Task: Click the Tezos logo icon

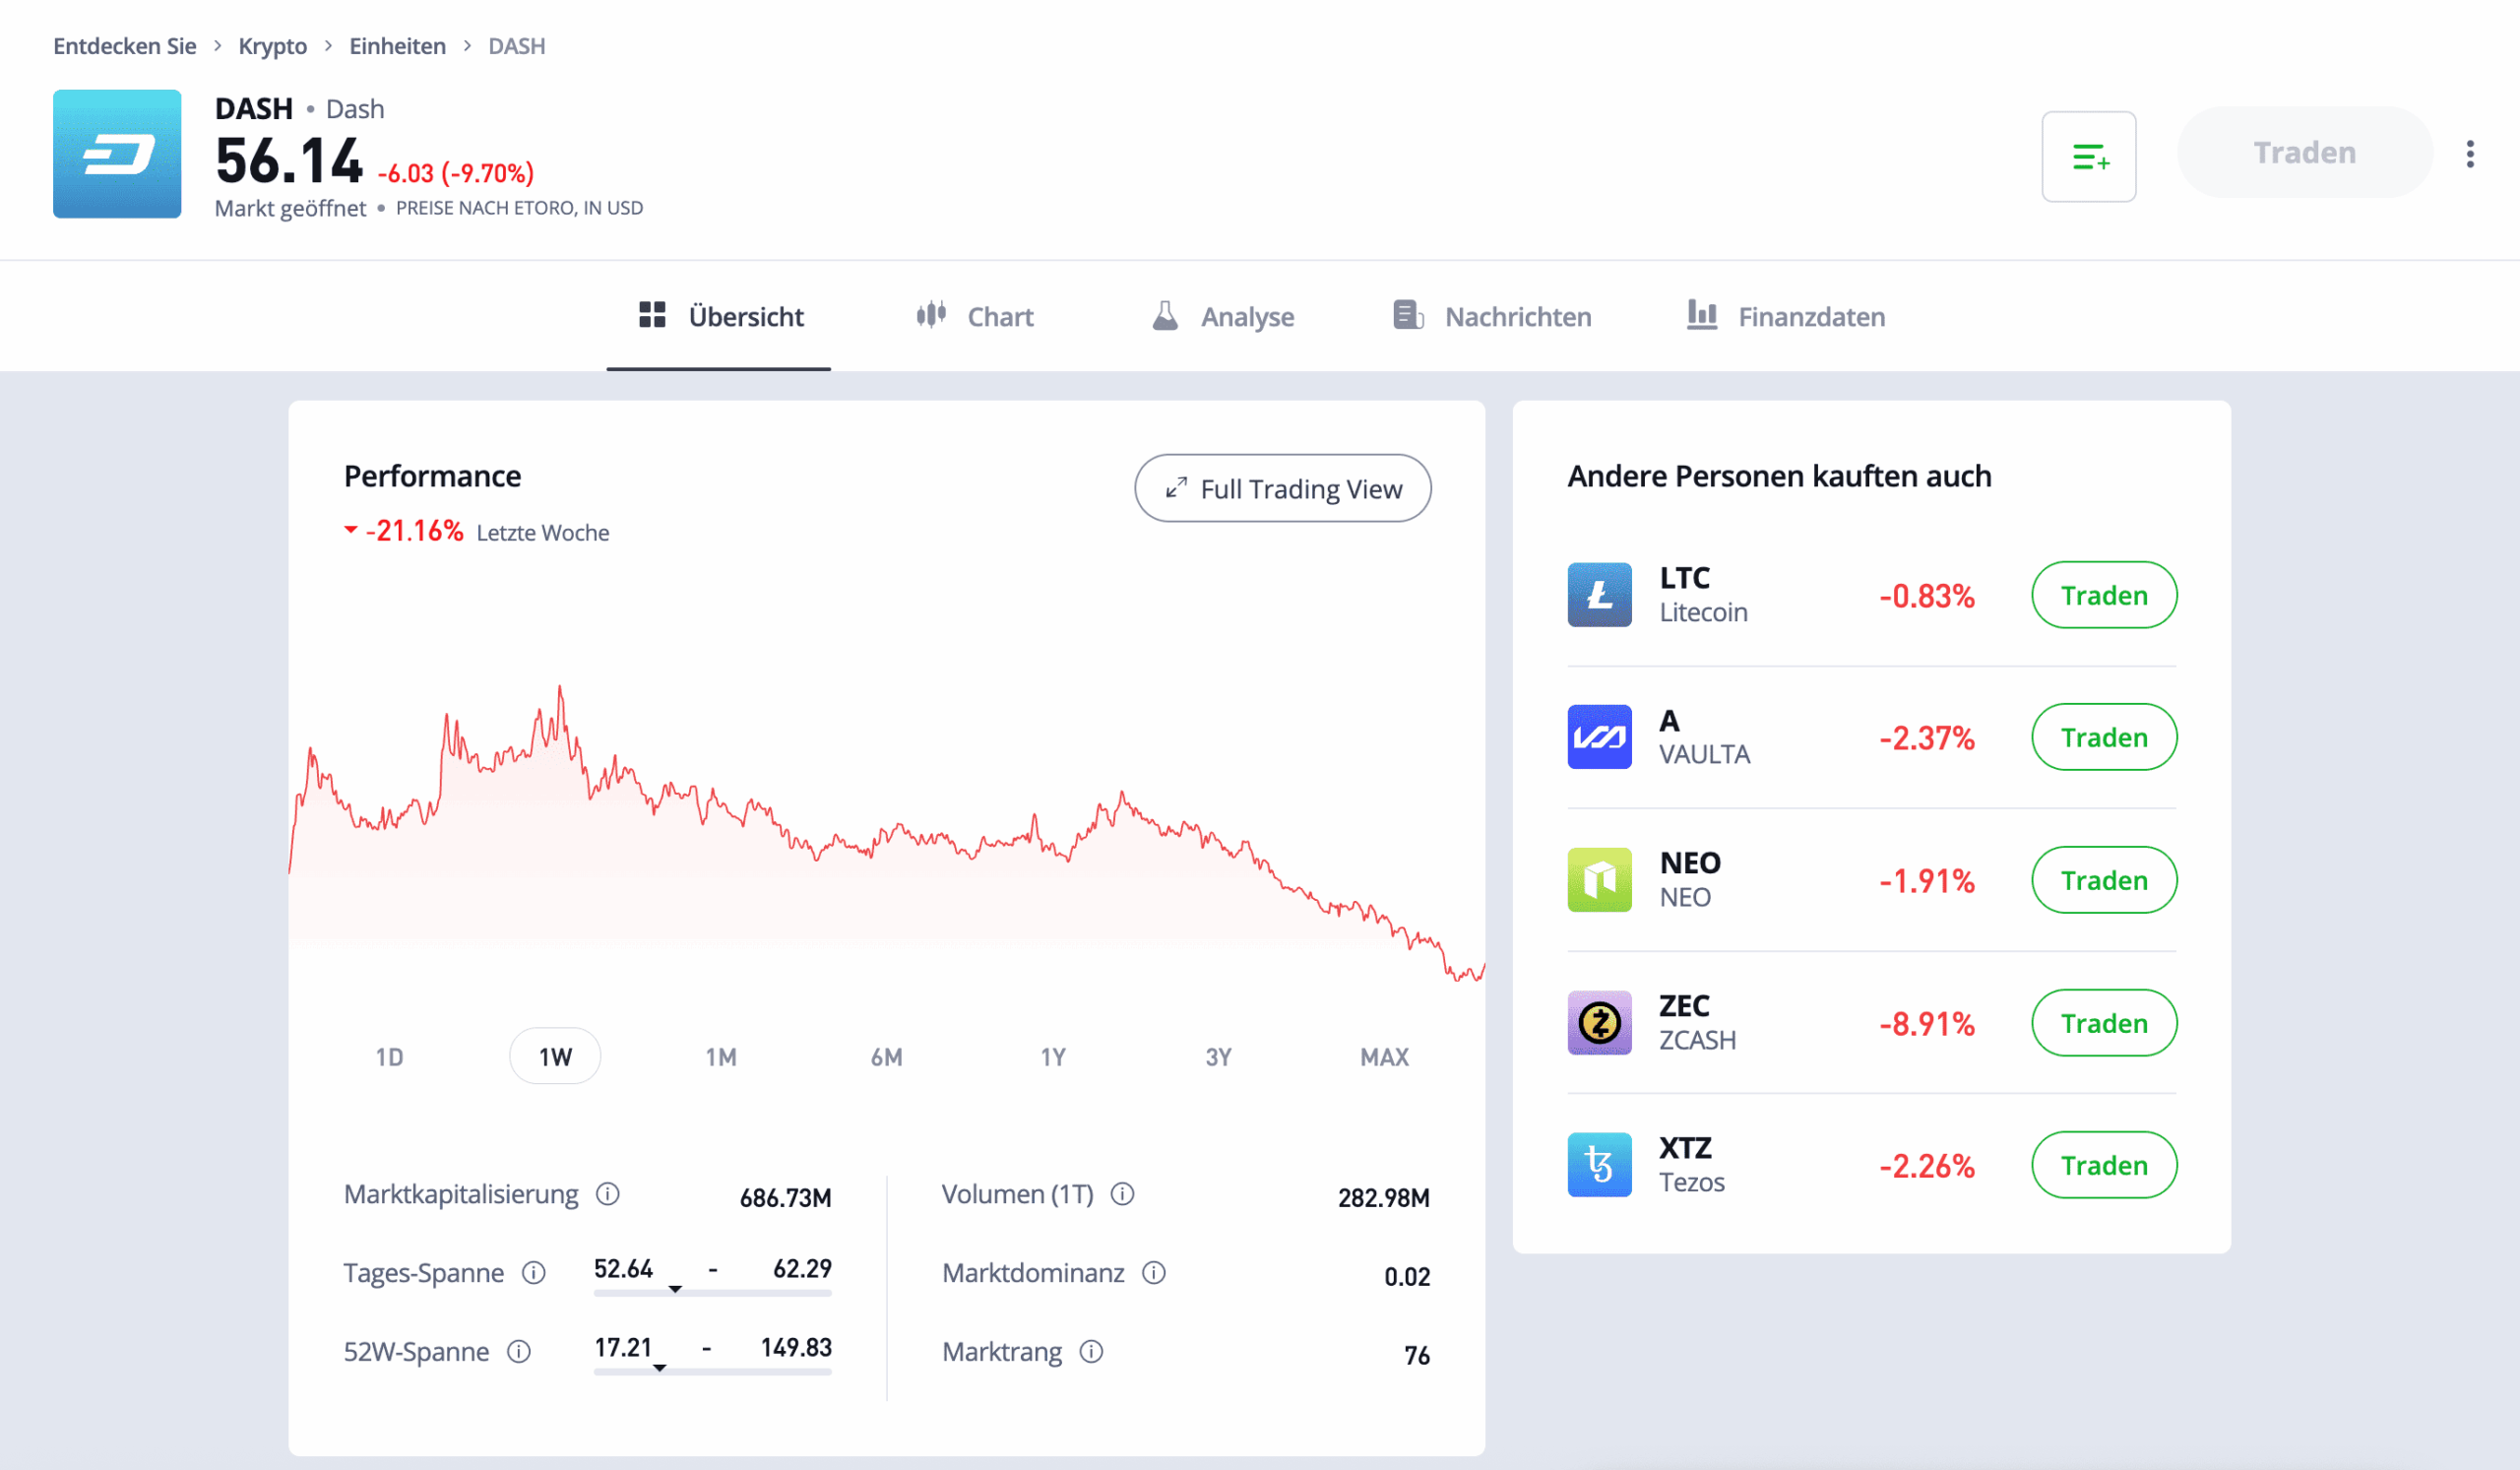Action: click(x=1599, y=1165)
